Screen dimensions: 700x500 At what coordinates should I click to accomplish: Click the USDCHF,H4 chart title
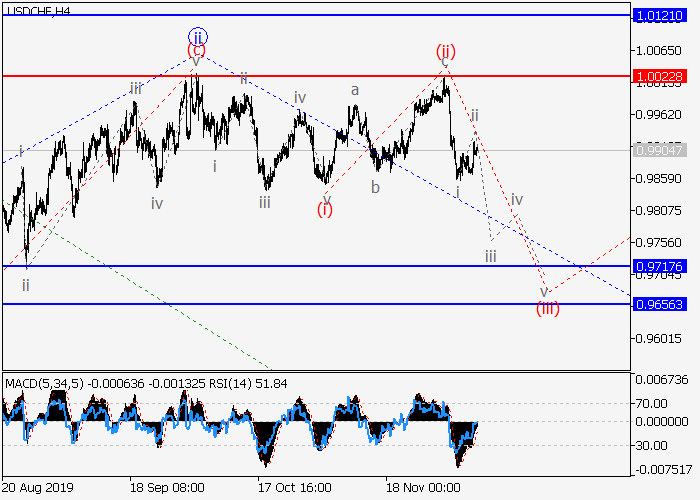pyautogui.click(x=37, y=9)
